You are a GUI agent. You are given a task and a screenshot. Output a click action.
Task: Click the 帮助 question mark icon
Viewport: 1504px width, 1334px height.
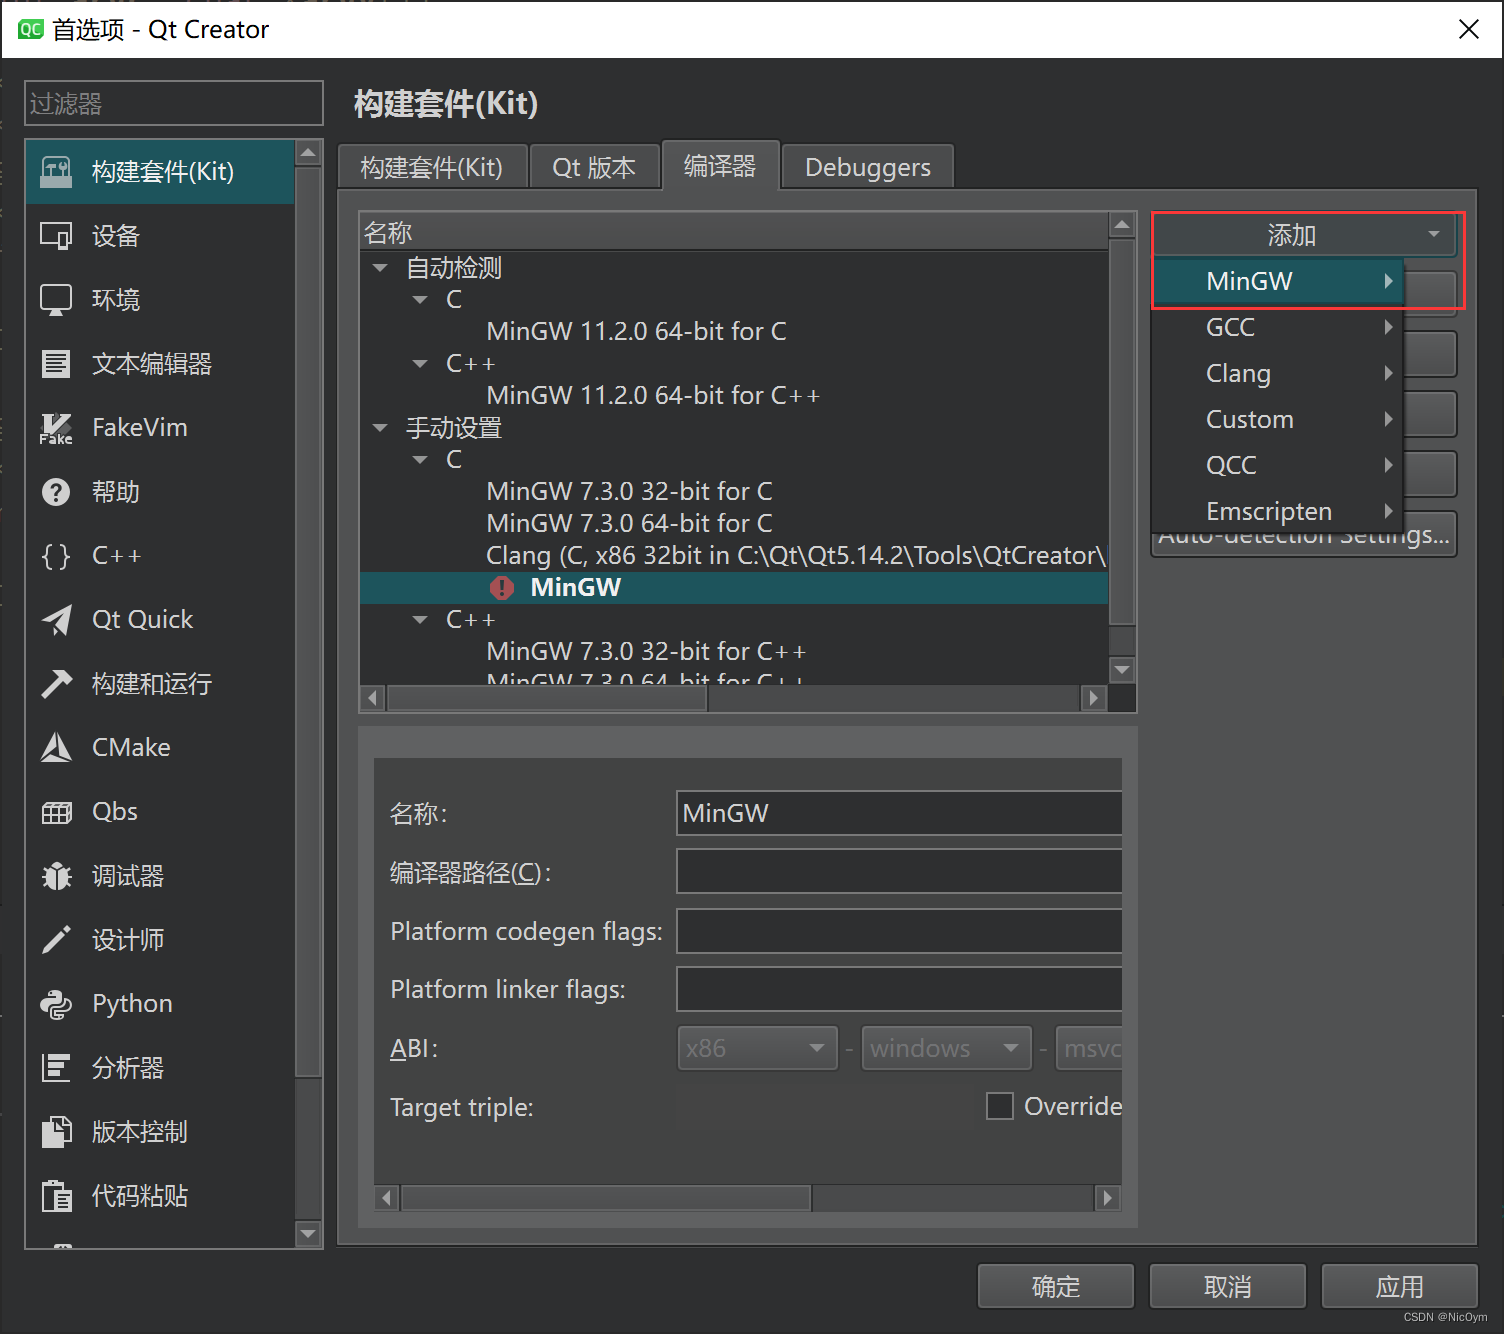[56, 492]
